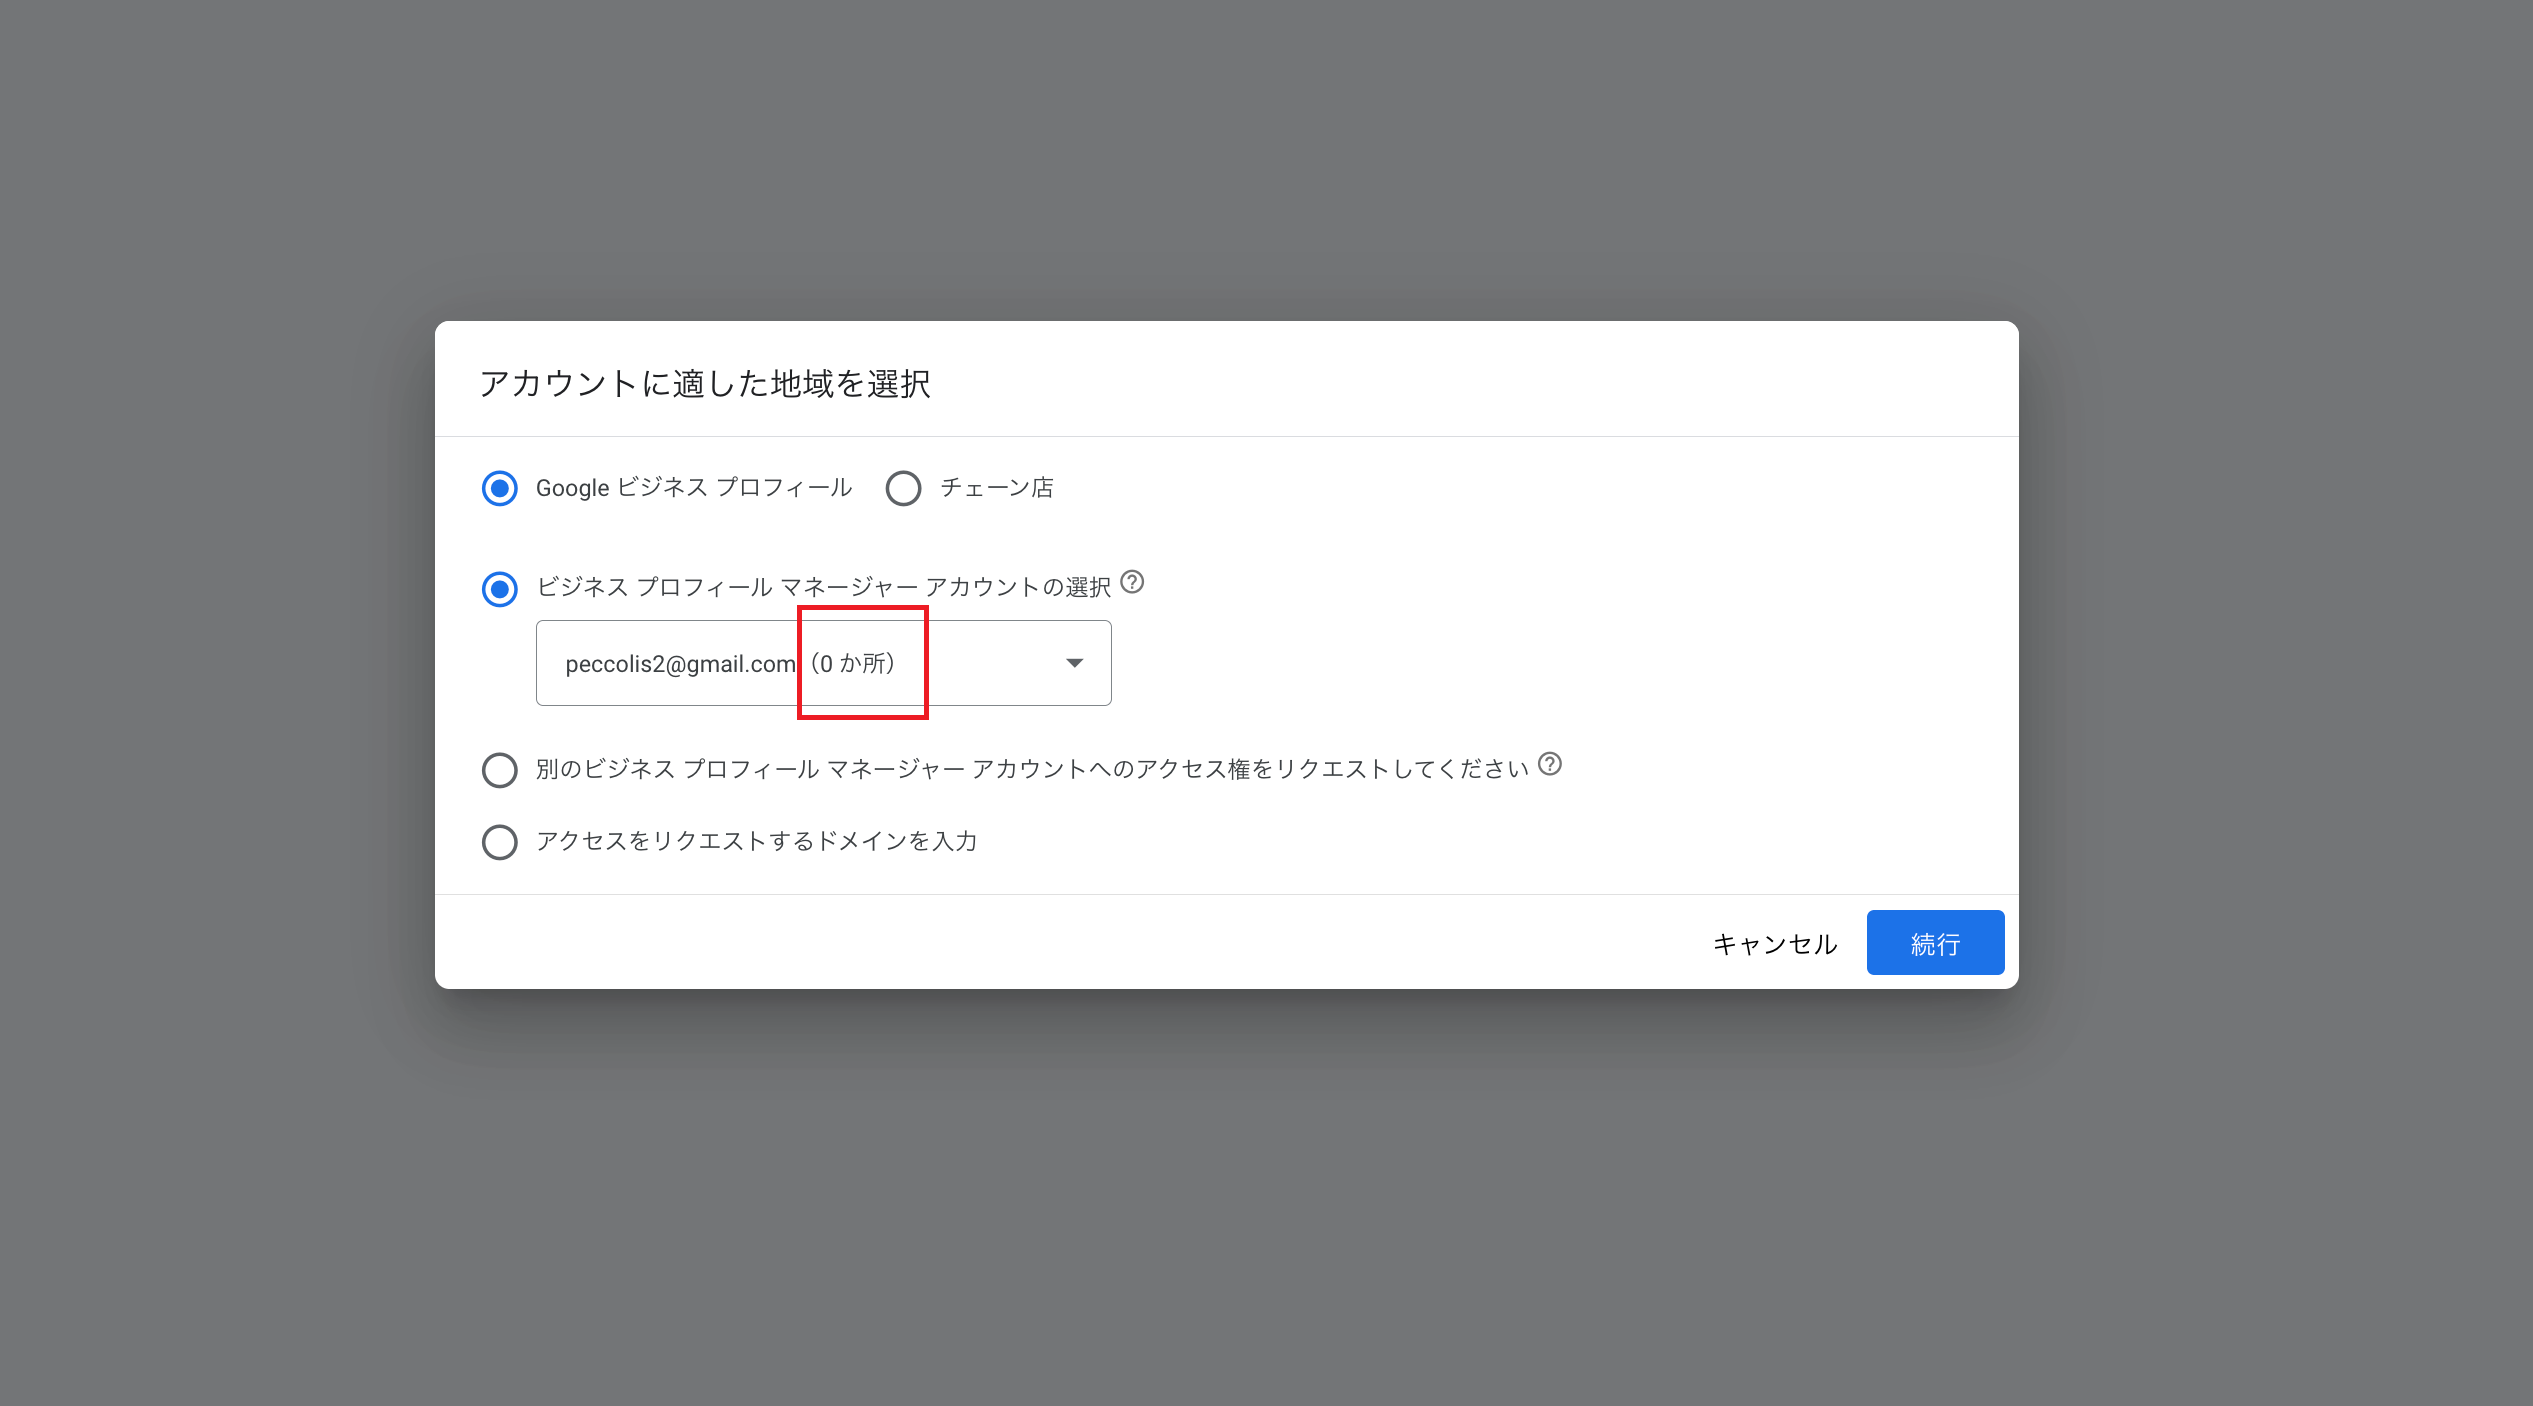Click help icon beside マネージャー アカウントの選択
2533x1406 pixels.
[1132, 582]
